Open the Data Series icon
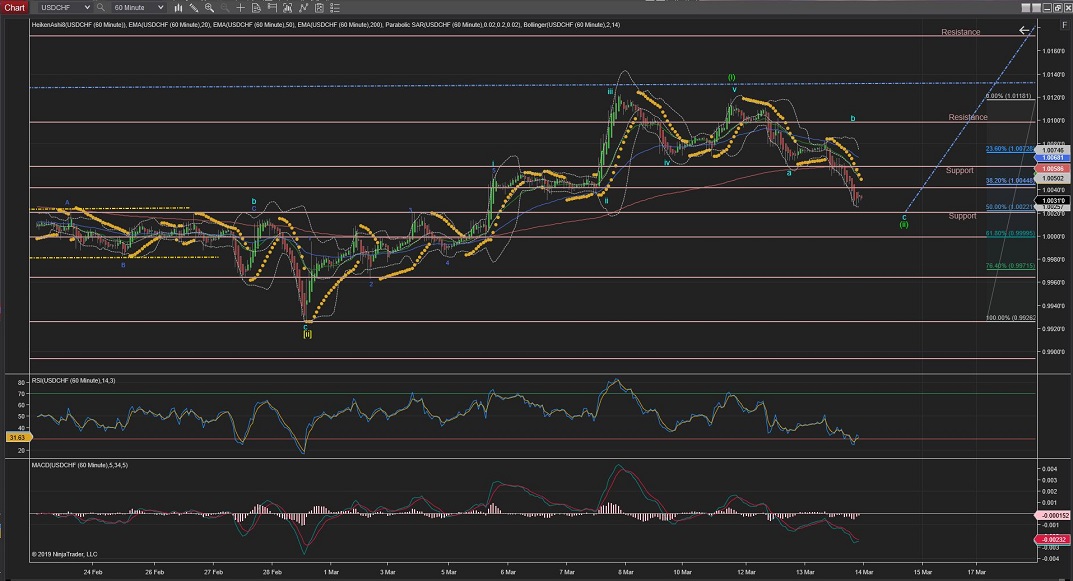Screen dimensions: 1073x581 coord(287,8)
